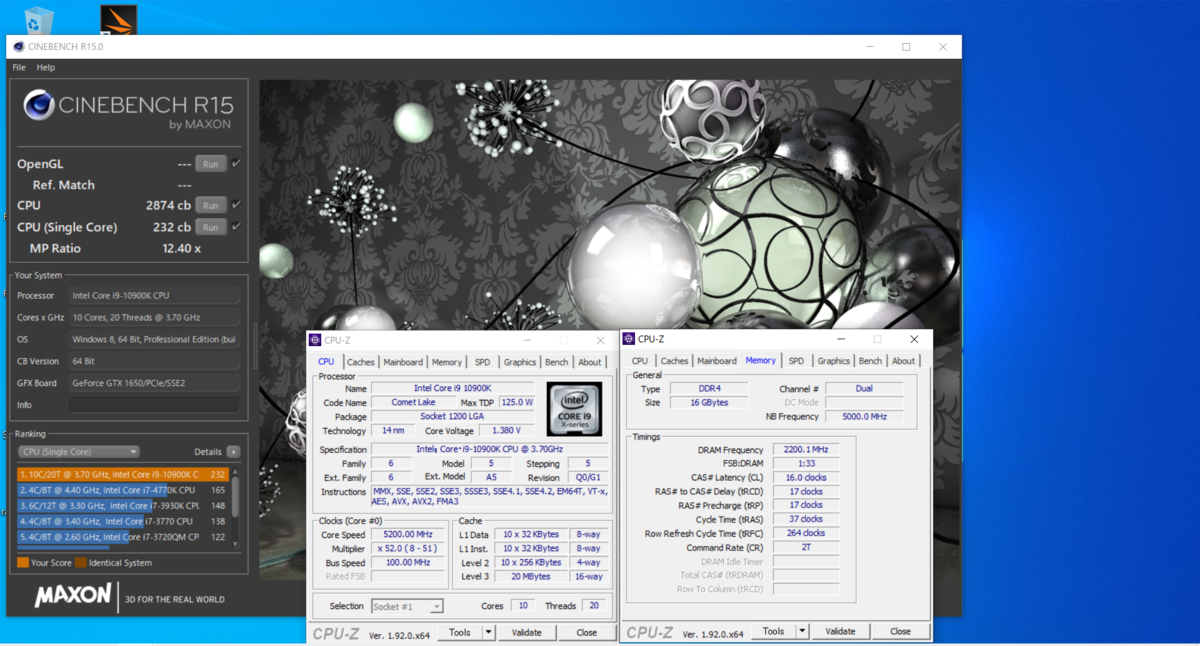Click the GFX Board value GeForce GTX 1650
Image resolution: width=1200 pixels, height=646 pixels.
point(154,383)
